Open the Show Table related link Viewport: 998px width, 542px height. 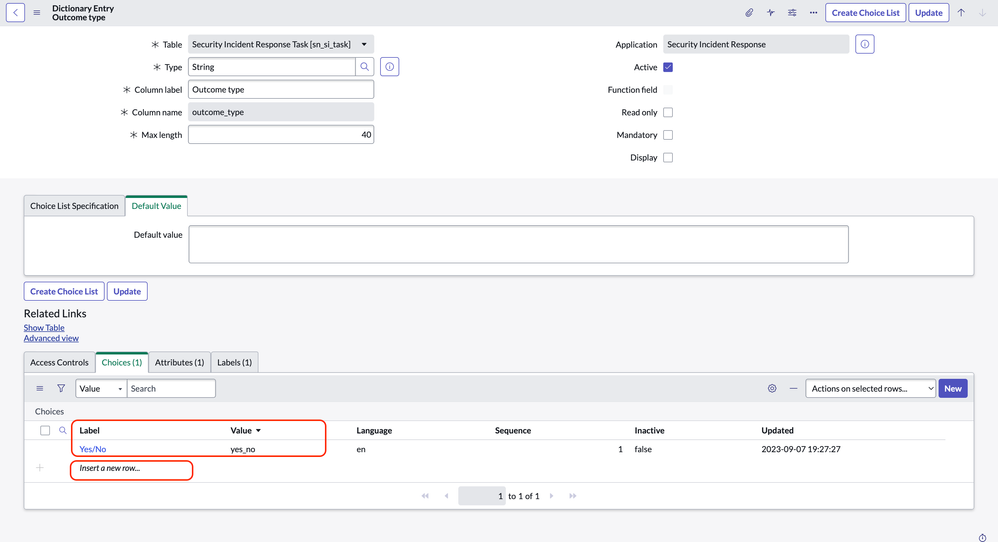pos(44,328)
